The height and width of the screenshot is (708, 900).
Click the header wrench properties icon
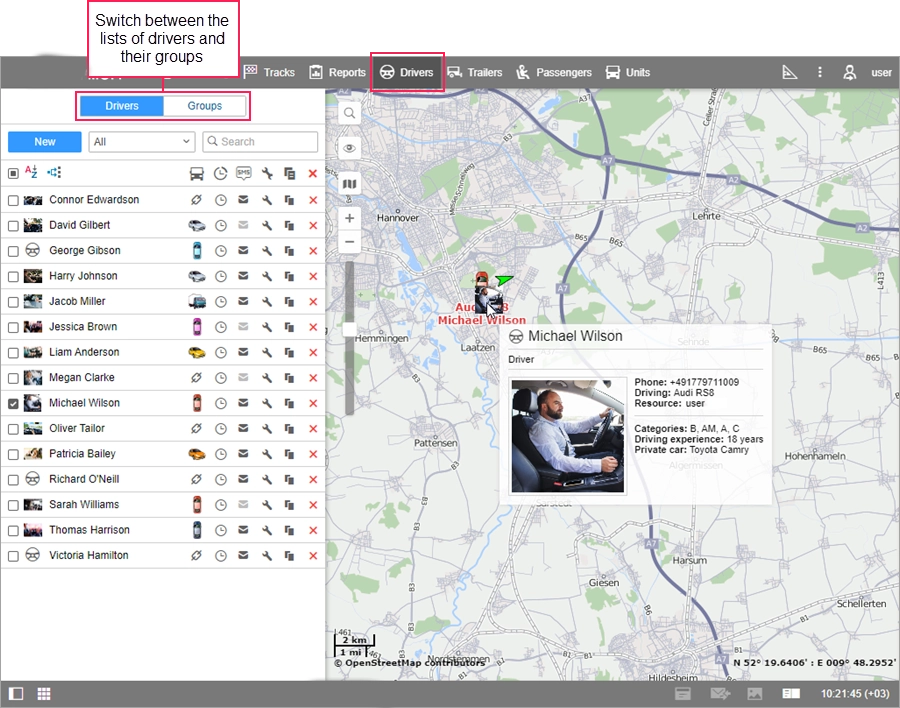click(267, 173)
